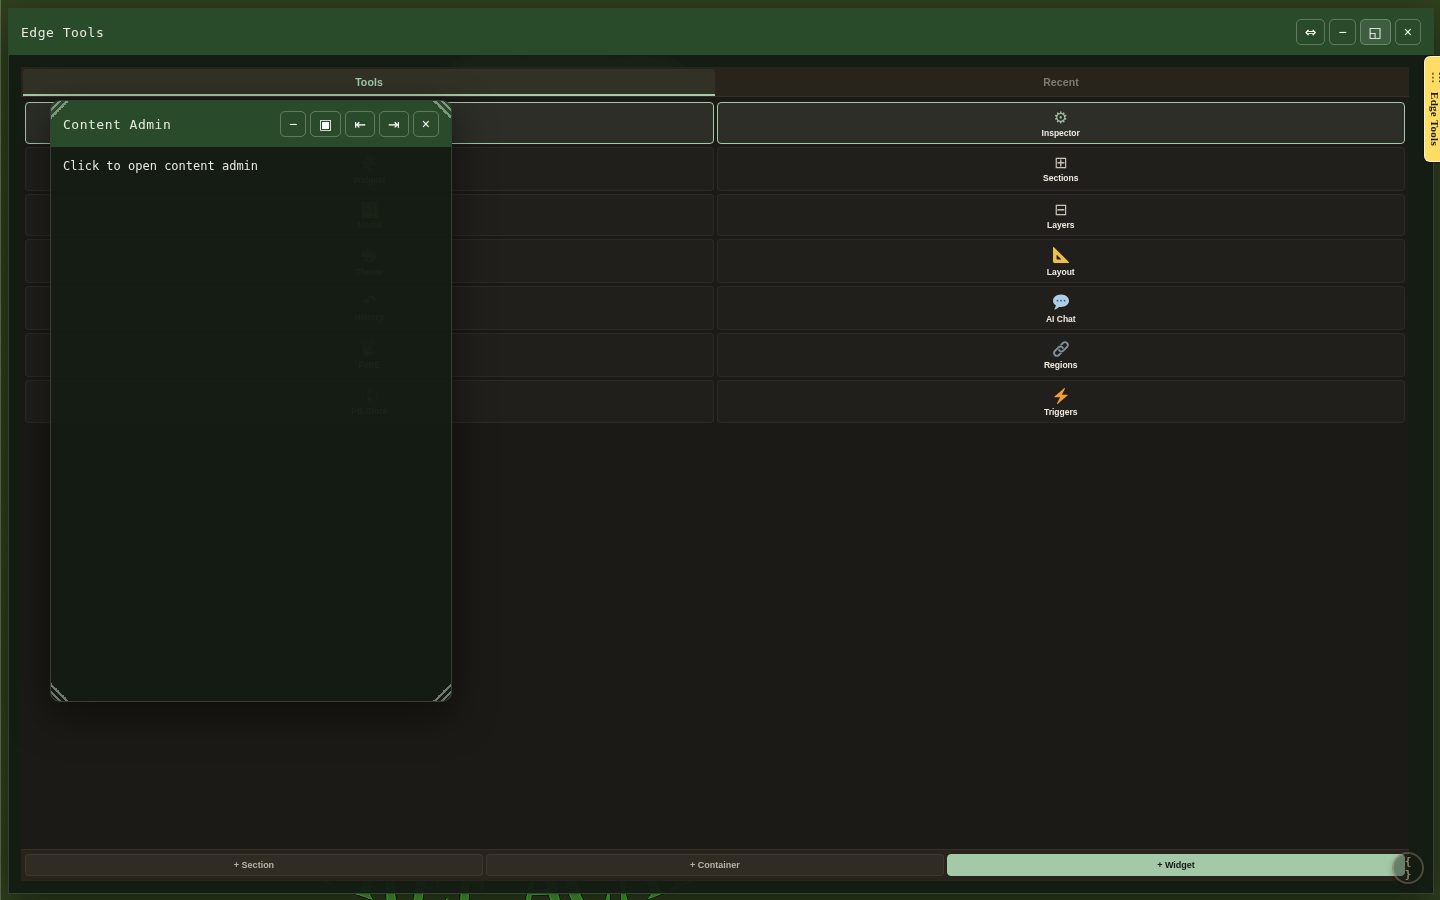Click the + Container button
Image resolution: width=1440 pixels, height=900 pixels.
tap(715, 865)
